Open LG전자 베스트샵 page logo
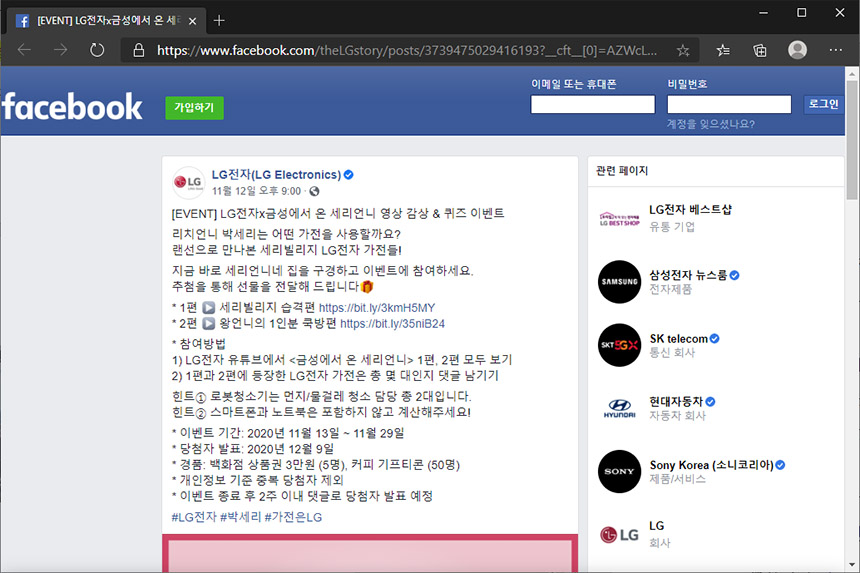 pyautogui.click(x=619, y=219)
